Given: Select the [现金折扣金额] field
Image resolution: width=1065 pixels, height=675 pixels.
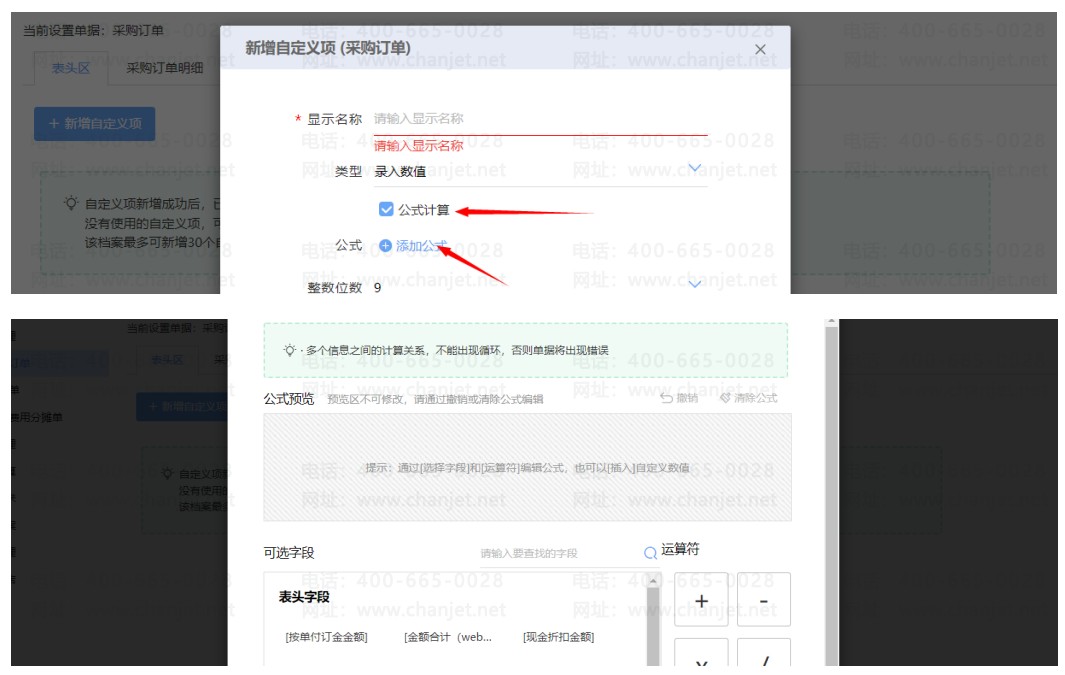Looking at the screenshot, I should [x=558, y=637].
